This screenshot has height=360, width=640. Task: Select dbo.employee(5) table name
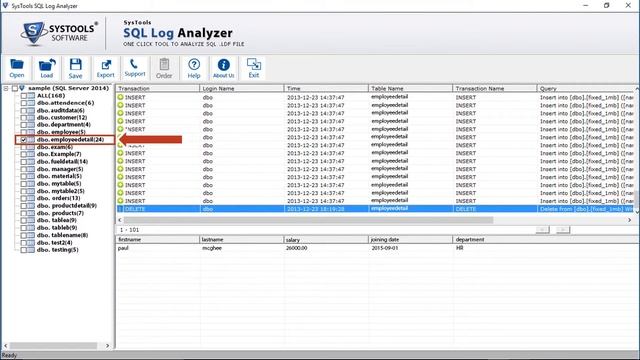click(61, 132)
